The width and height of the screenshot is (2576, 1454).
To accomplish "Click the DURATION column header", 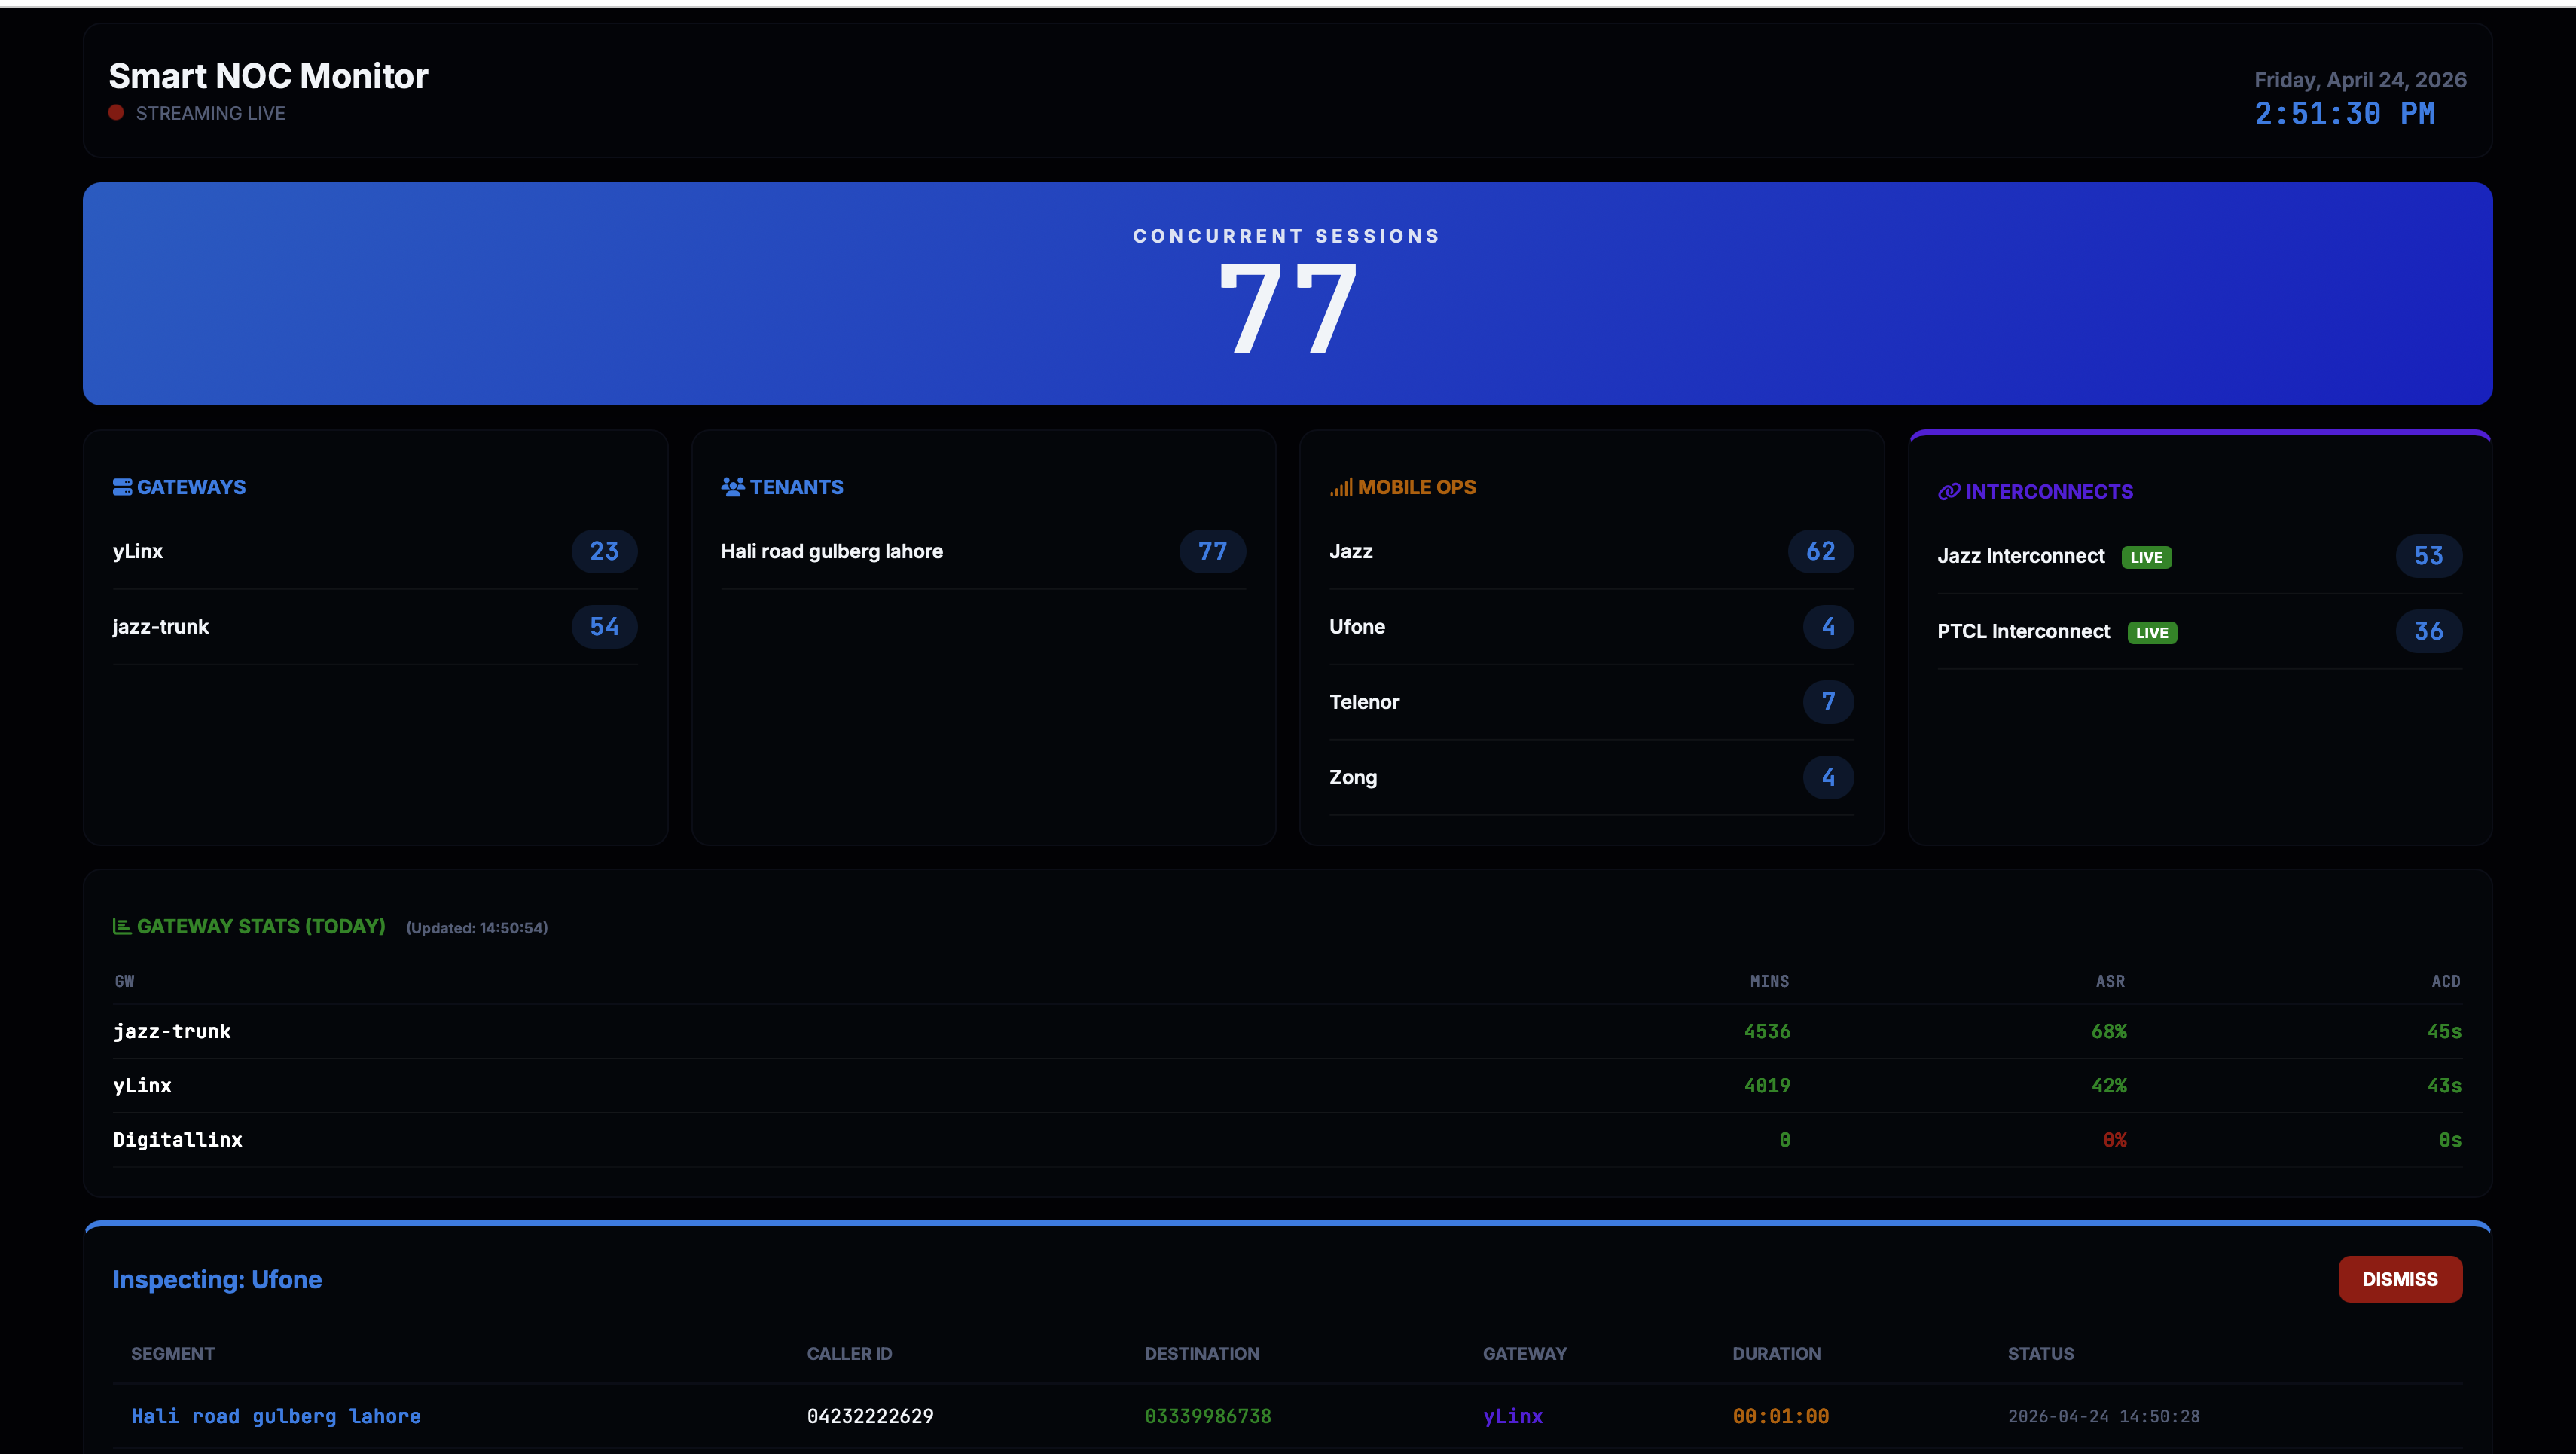I will point(1776,1353).
